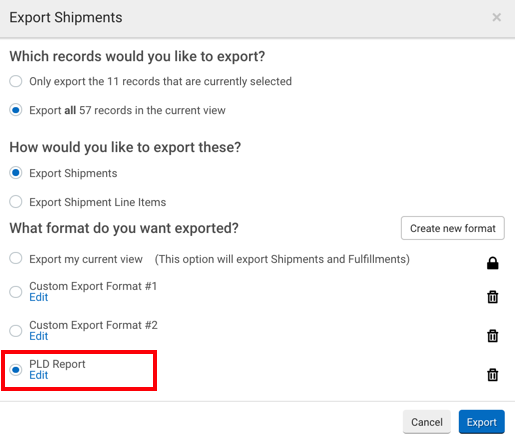
Task: Select the PLD Report radio button
Action: pos(16,370)
